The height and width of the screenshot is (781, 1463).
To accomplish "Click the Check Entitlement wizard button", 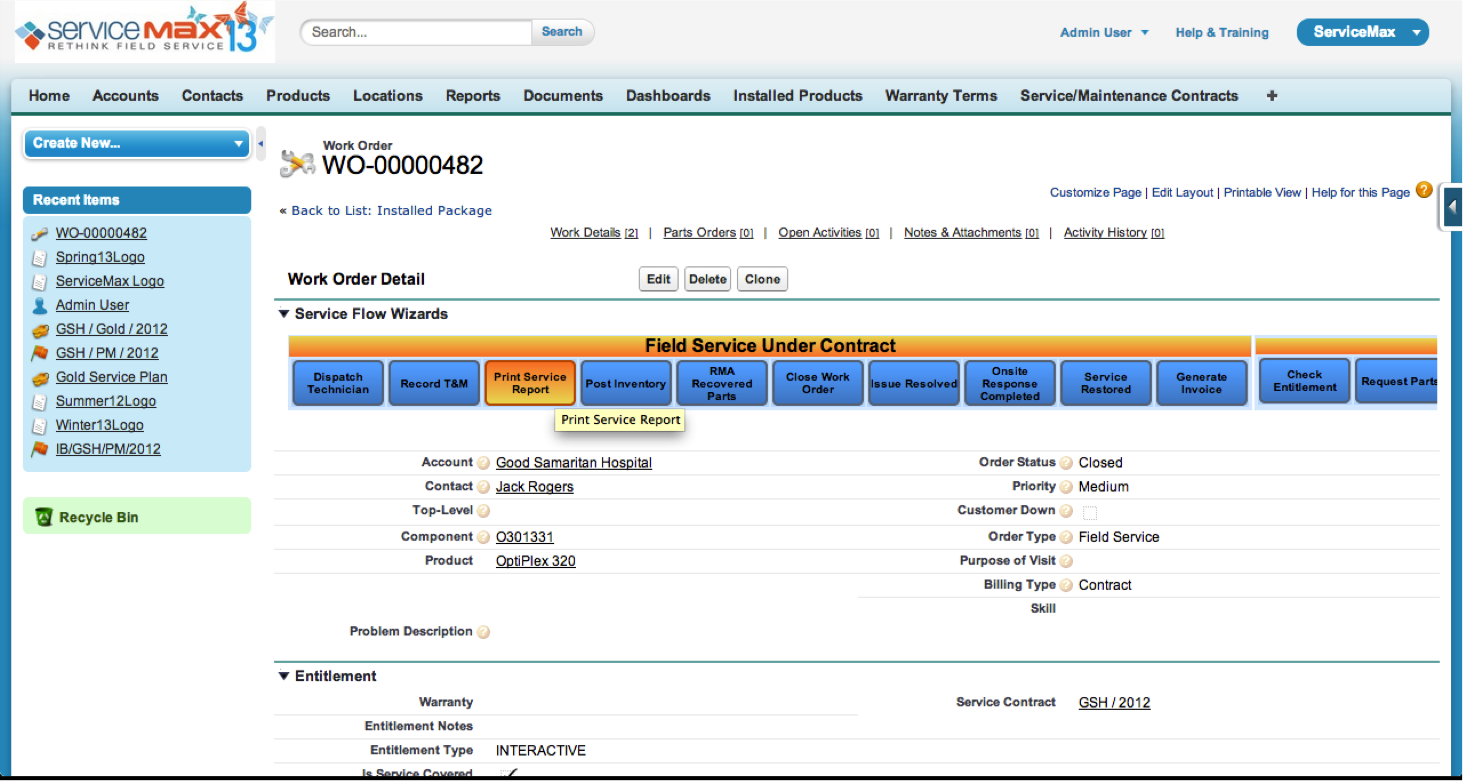I will click(1305, 381).
